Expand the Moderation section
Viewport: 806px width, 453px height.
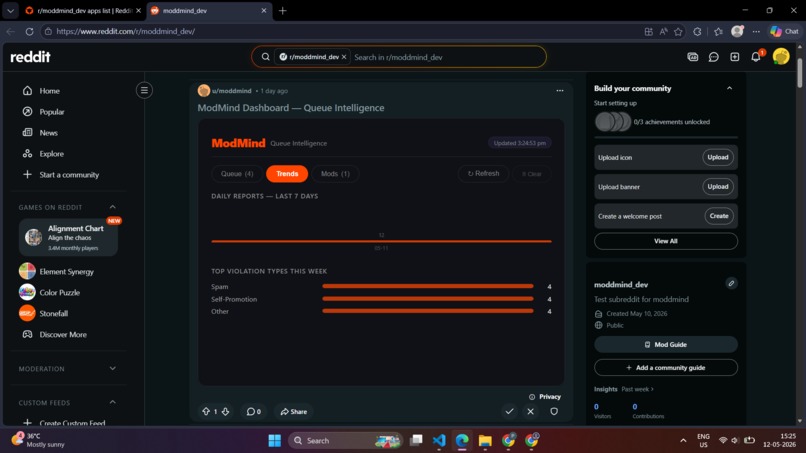click(113, 369)
